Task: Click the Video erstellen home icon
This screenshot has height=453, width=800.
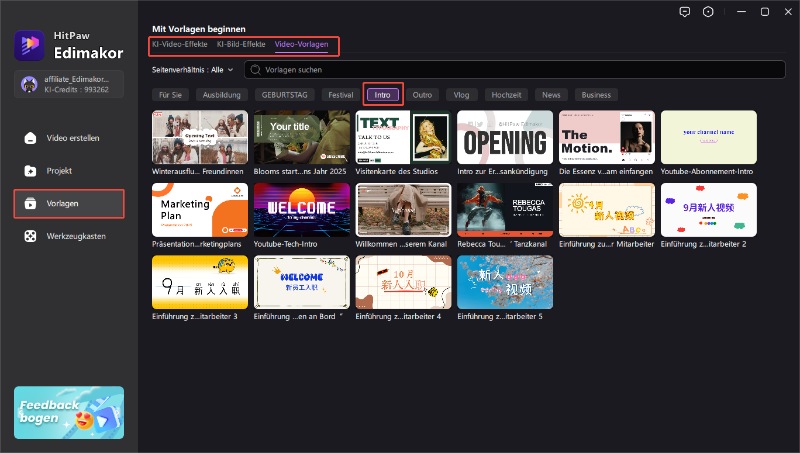Action: (31, 138)
